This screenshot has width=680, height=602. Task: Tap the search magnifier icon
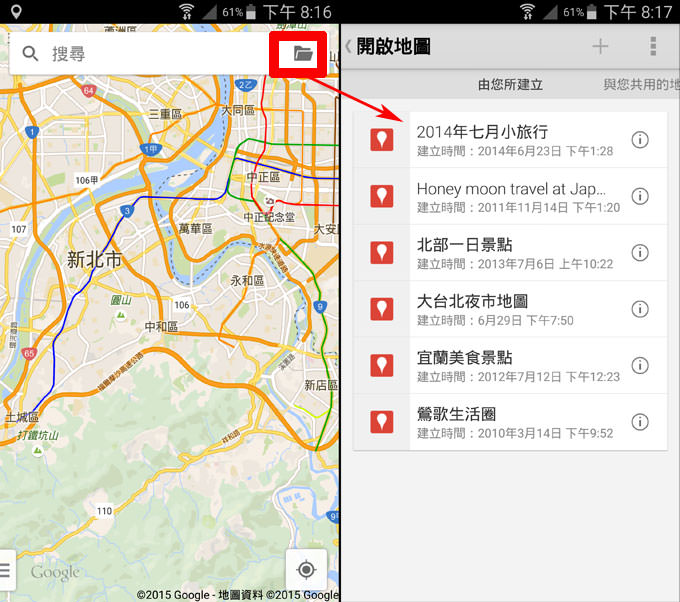(x=30, y=54)
